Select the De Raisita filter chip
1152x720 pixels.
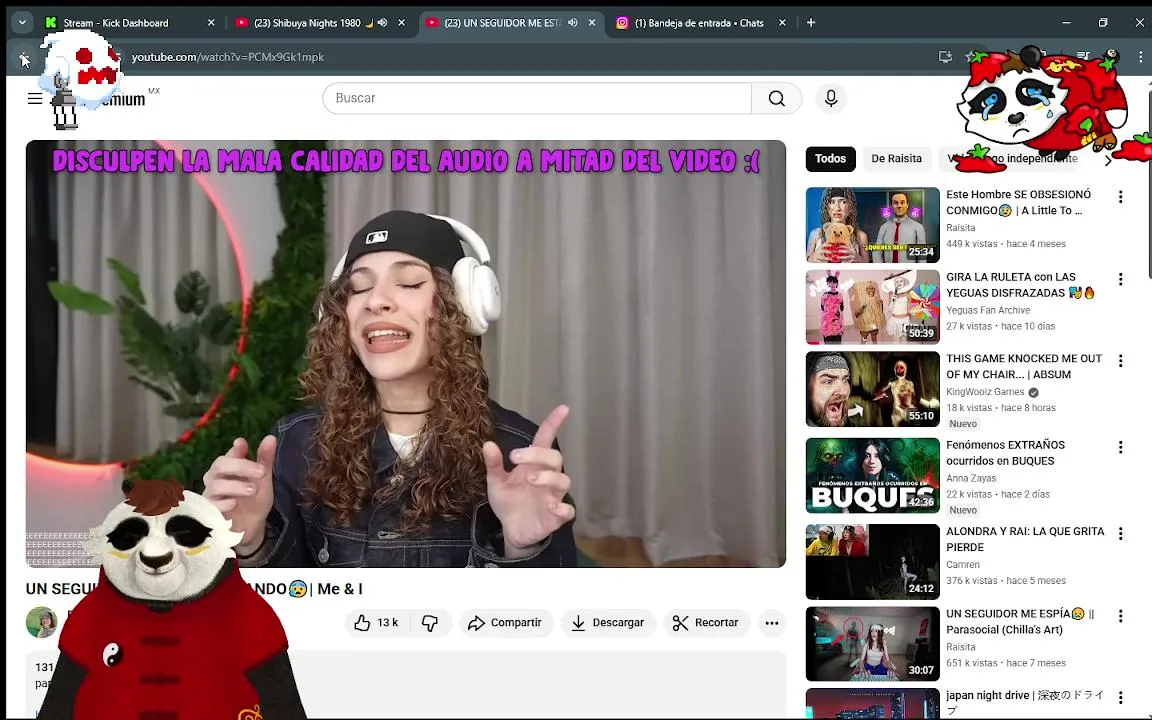[x=896, y=159]
